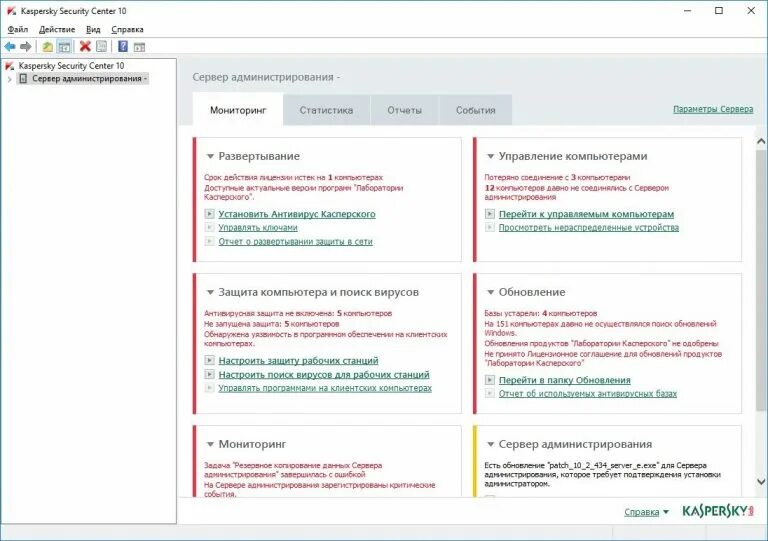Image resolution: width=768 pixels, height=541 pixels.
Task: Open Настроить поиск вирусов для рабочих станций link
Action: coord(324,375)
